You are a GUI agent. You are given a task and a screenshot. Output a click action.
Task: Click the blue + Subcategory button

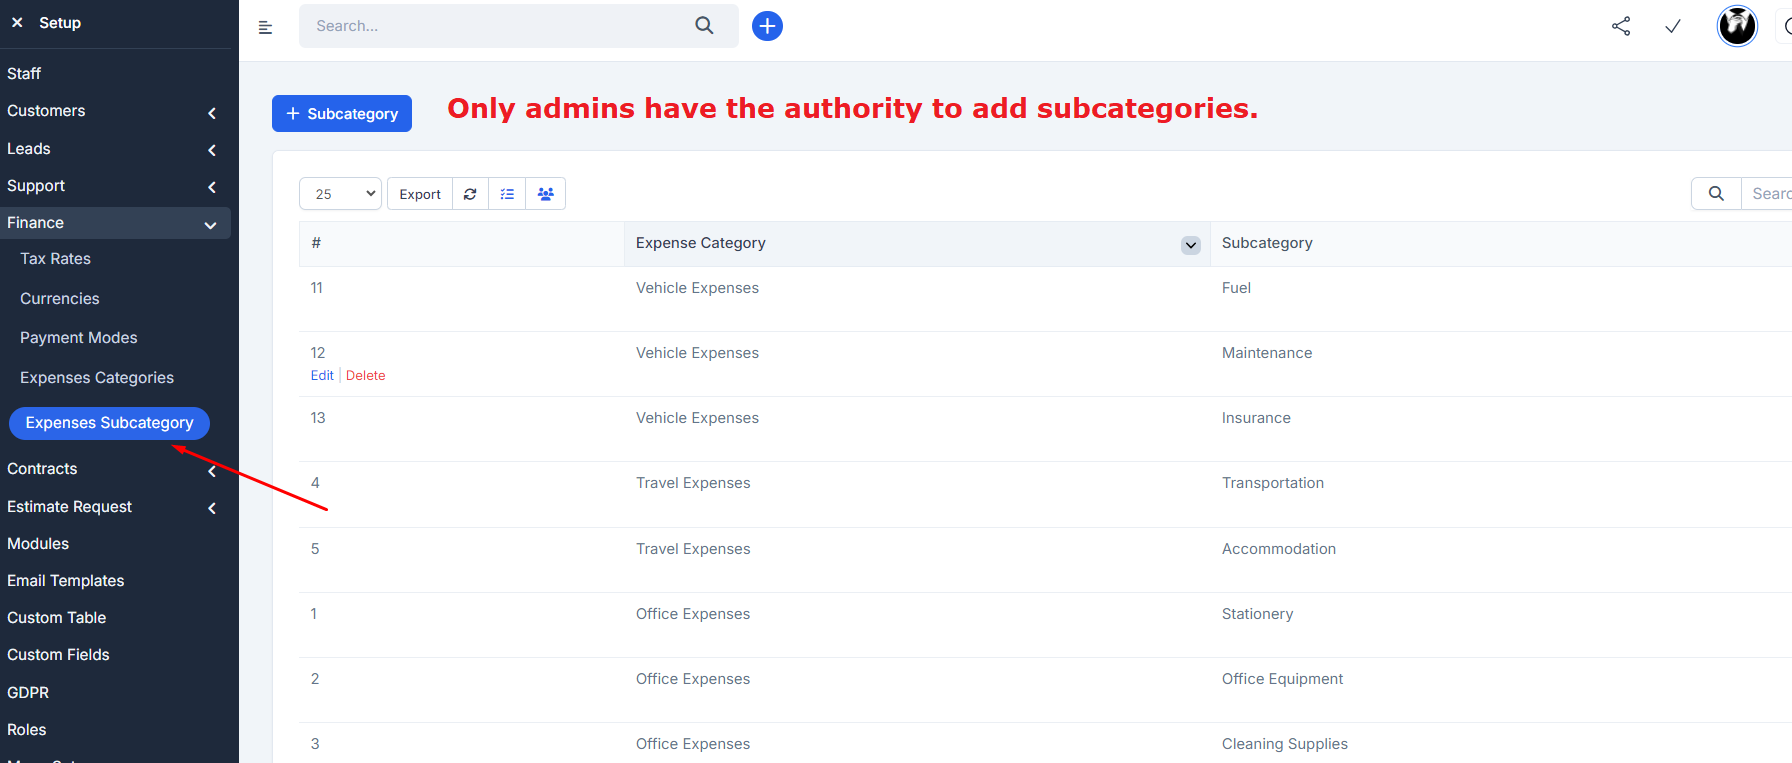[342, 114]
